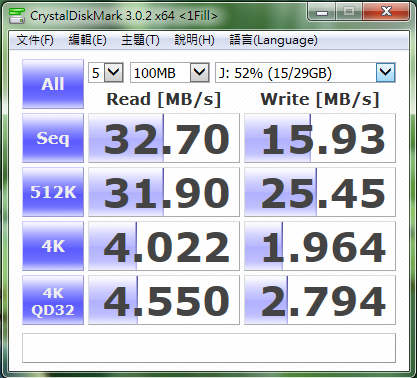Open the 編輯(E) menu
The image size is (417, 378).
87,40
